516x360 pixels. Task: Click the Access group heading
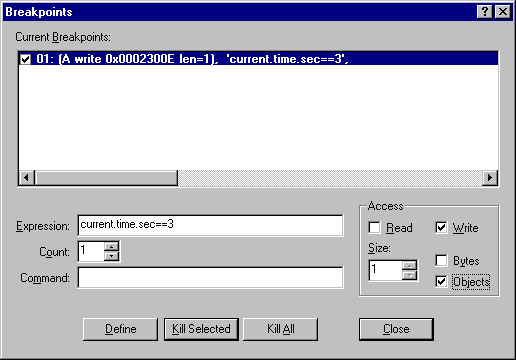point(386,206)
